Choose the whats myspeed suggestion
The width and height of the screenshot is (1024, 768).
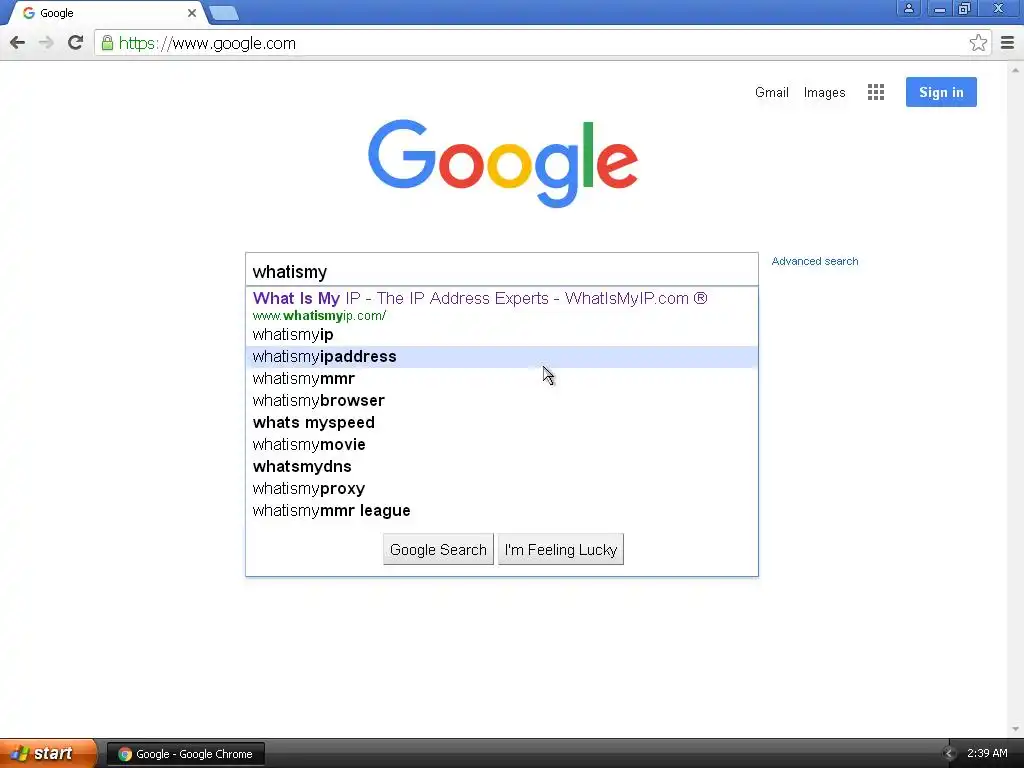coord(502,423)
